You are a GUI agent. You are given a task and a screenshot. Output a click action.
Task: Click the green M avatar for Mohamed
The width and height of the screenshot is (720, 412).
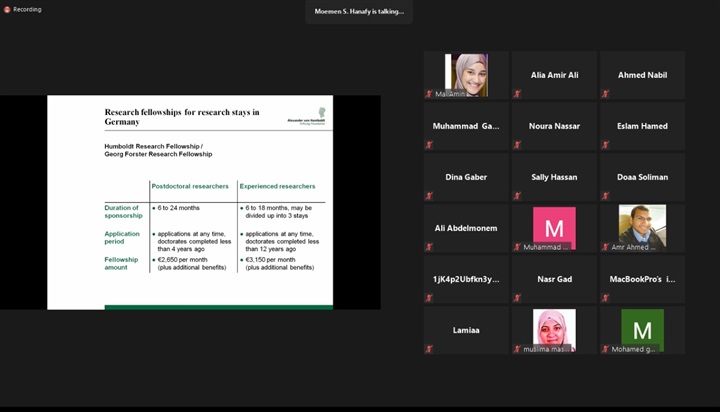click(x=642, y=327)
